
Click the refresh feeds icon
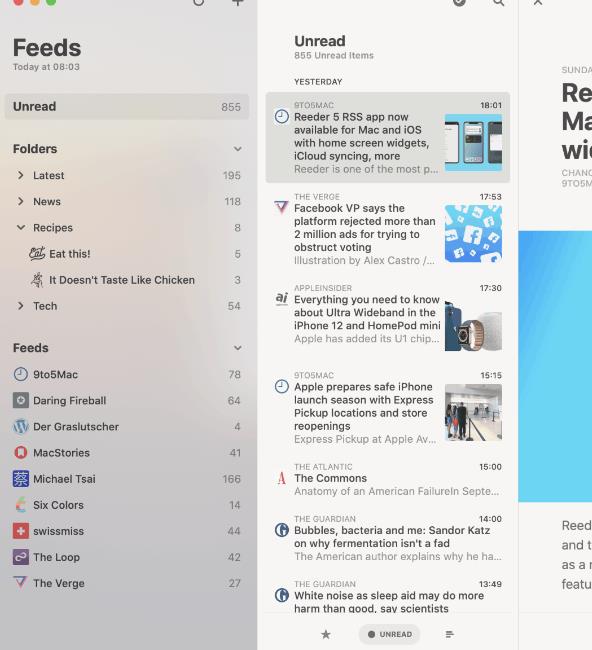199,2
